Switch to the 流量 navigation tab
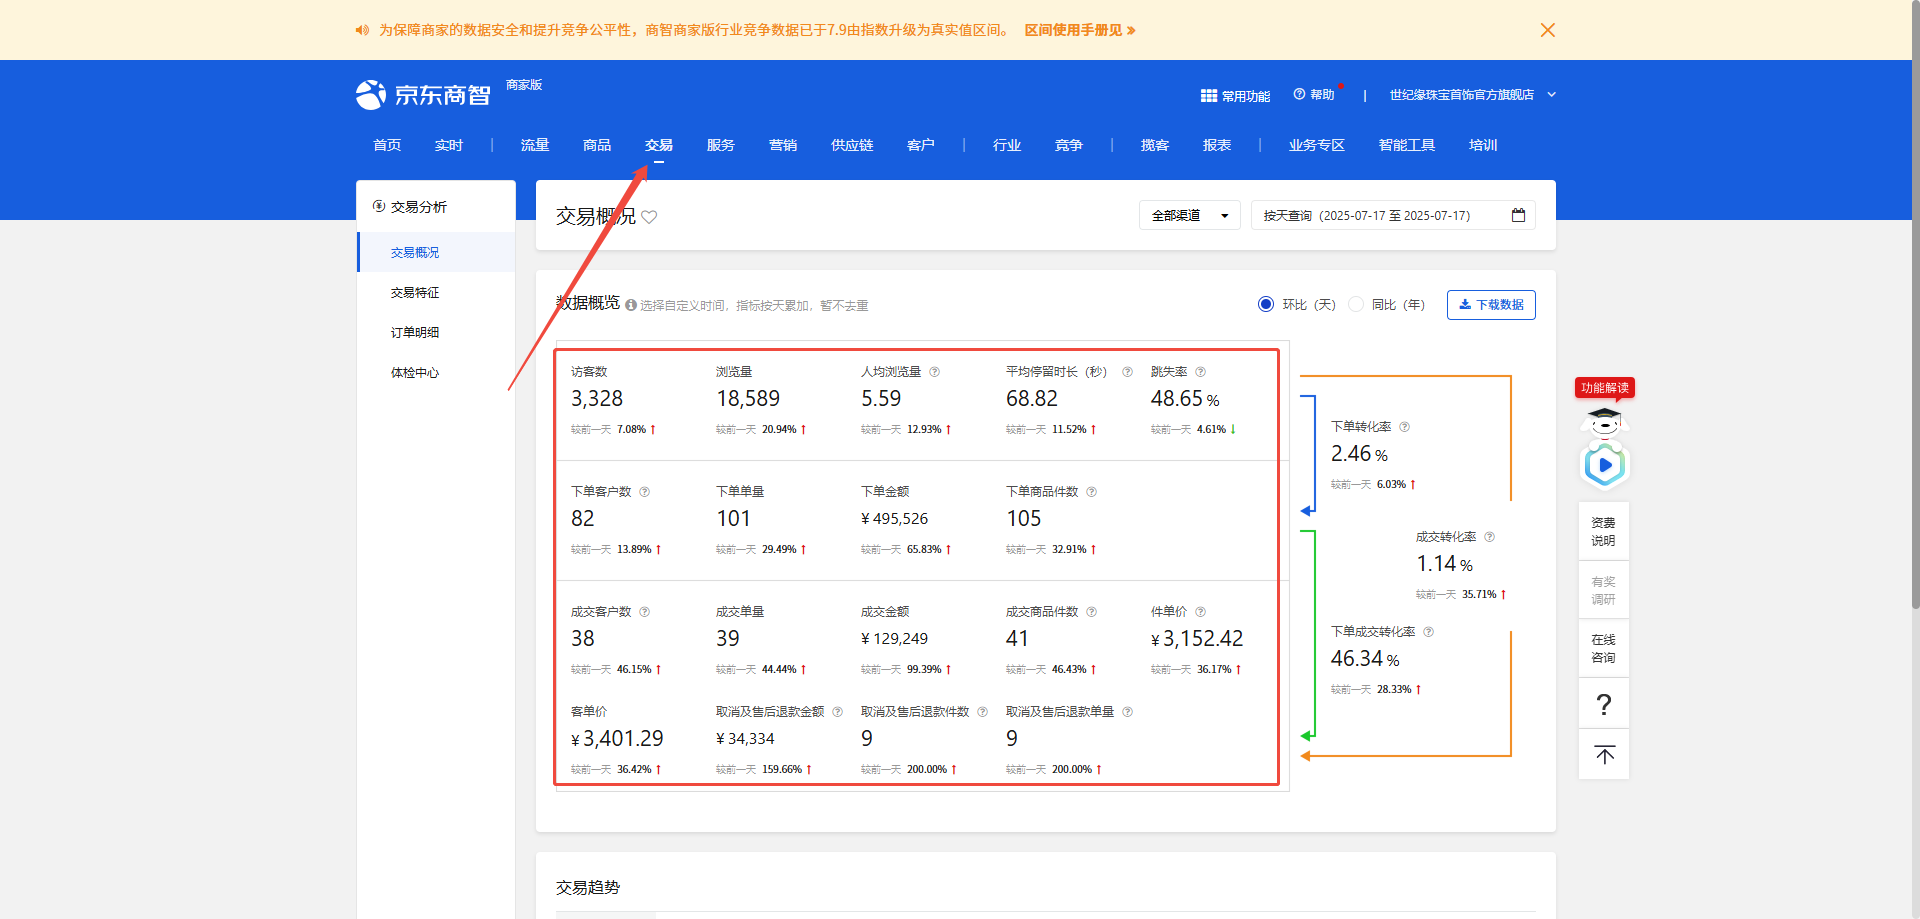Viewport: 1920px width, 919px height. (x=535, y=145)
